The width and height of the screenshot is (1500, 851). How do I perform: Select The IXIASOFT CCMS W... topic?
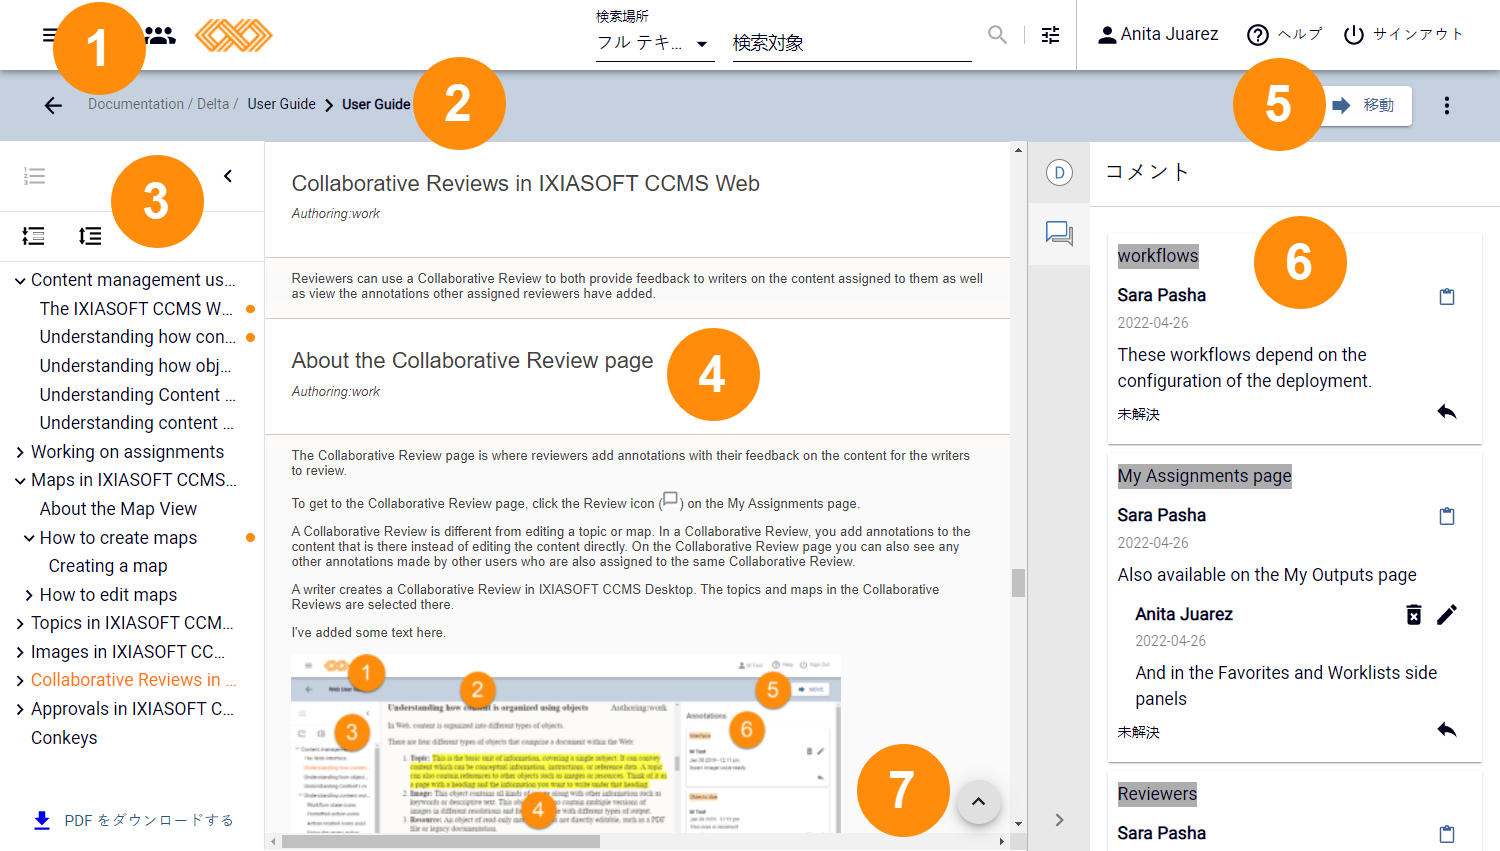tap(136, 309)
